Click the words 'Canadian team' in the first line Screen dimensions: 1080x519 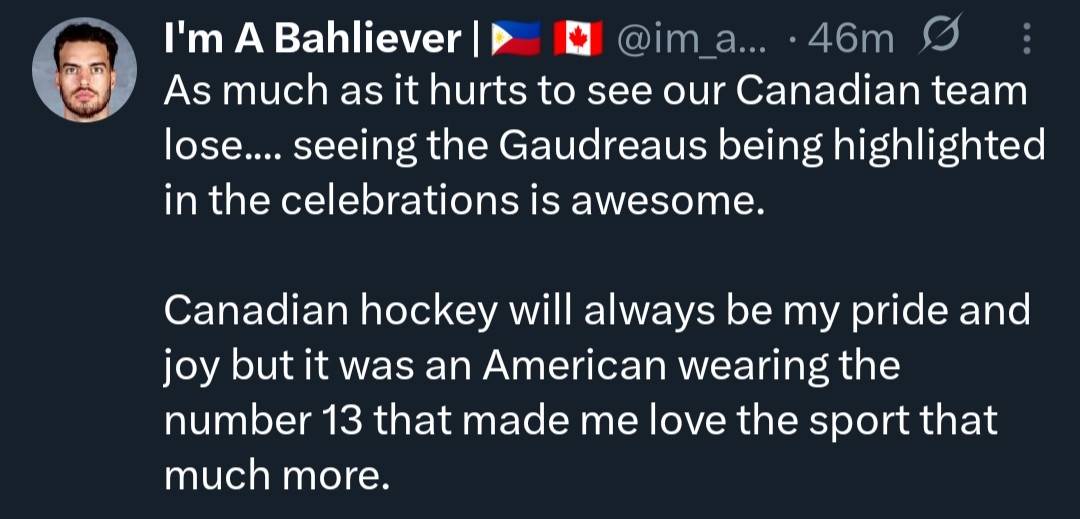point(882,93)
